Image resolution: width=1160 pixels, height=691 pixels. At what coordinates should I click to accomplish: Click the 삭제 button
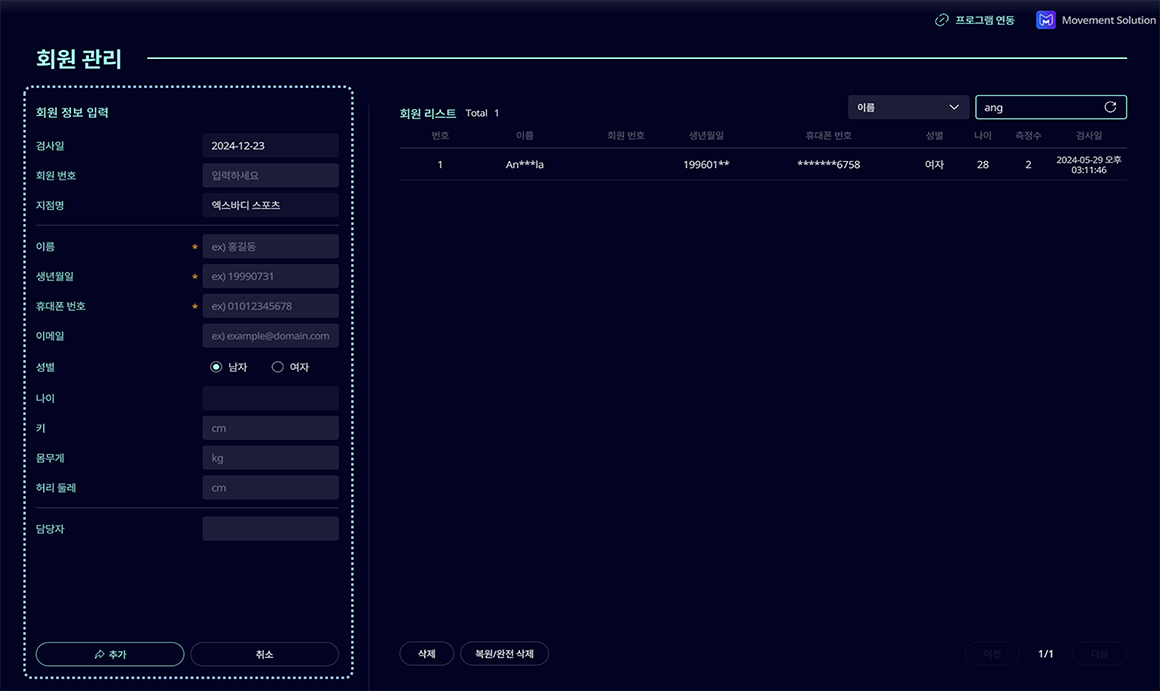point(427,654)
